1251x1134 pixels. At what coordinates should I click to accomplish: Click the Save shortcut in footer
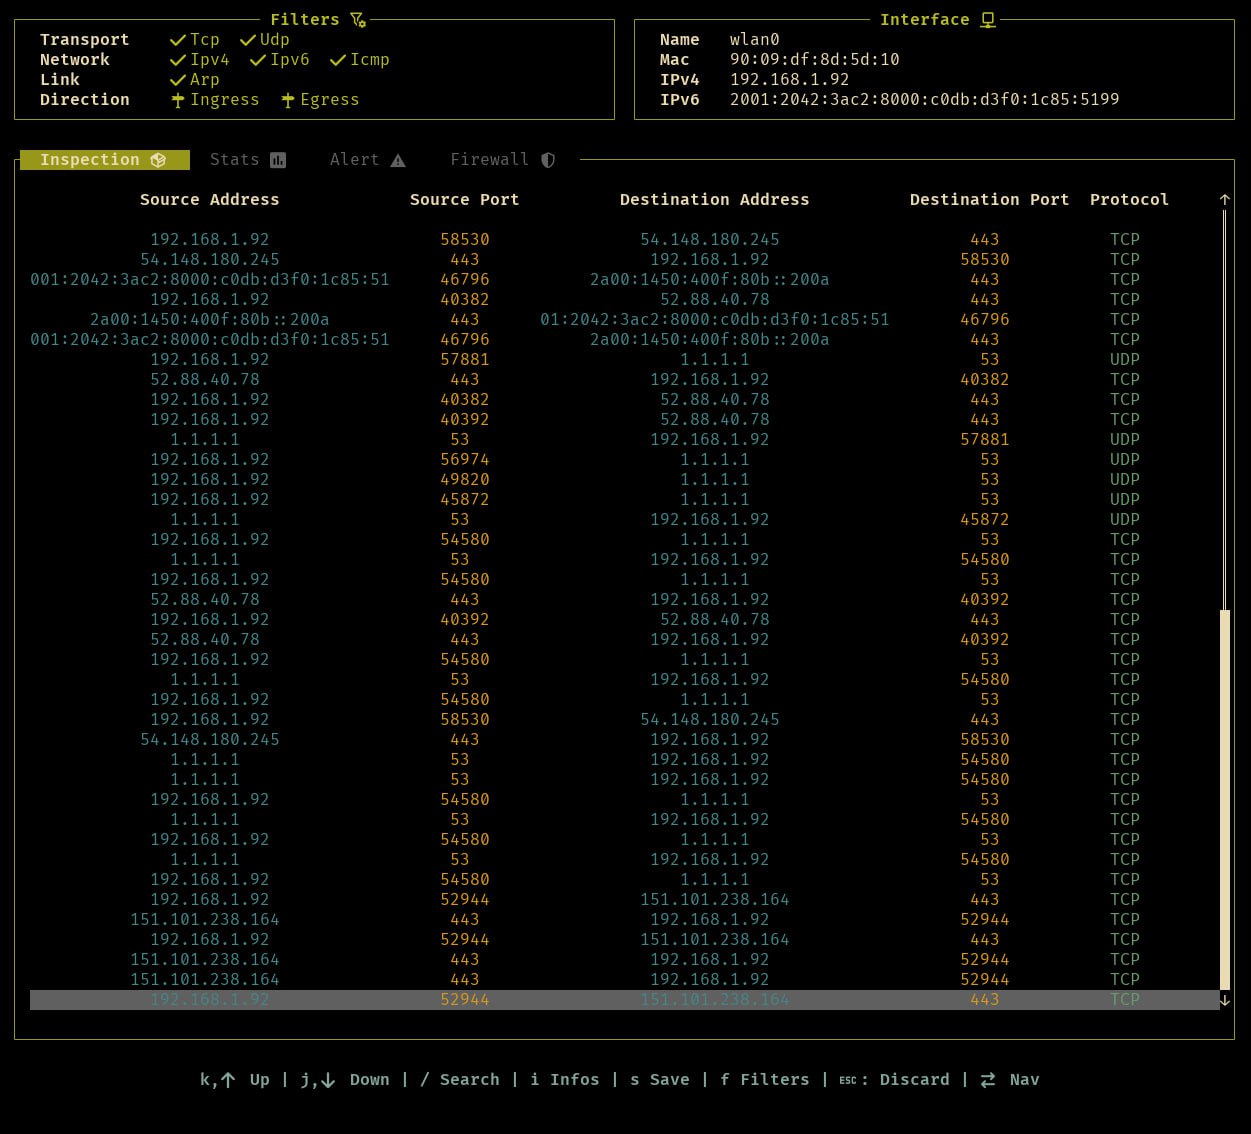[660, 1080]
